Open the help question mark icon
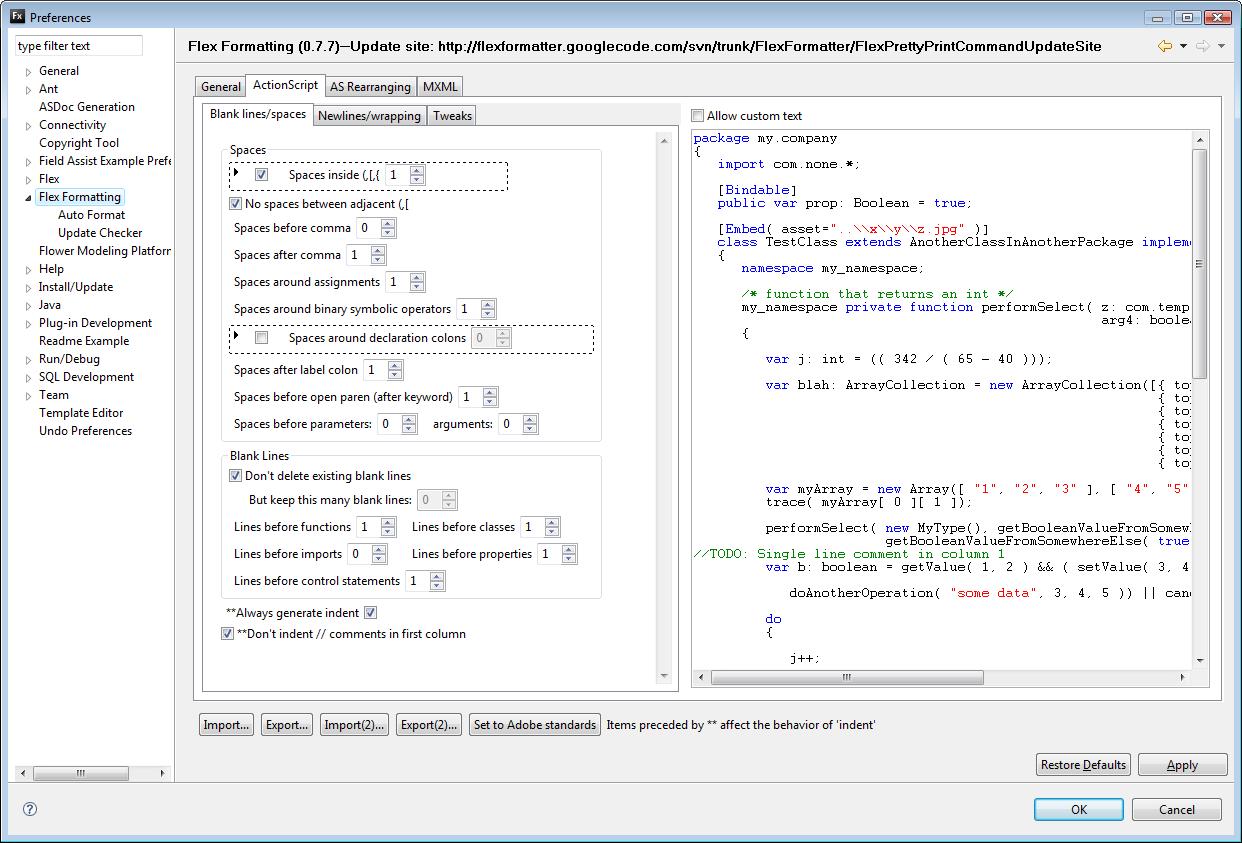The width and height of the screenshot is (1242, 843). 30,809
